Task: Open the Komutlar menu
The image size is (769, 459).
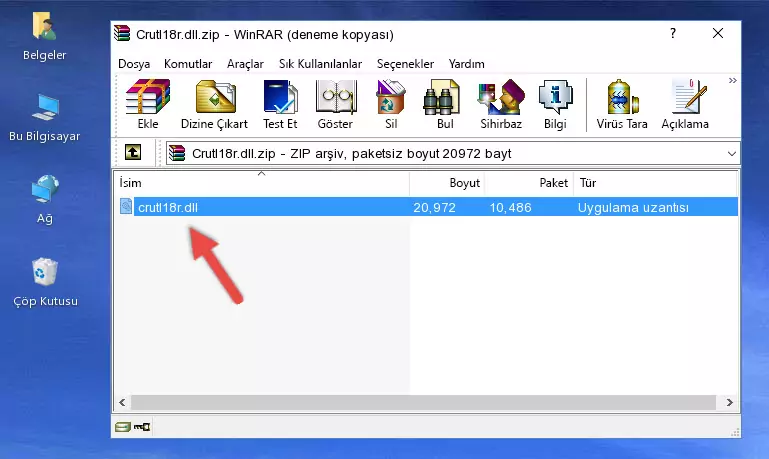Action: pos(188,64)
